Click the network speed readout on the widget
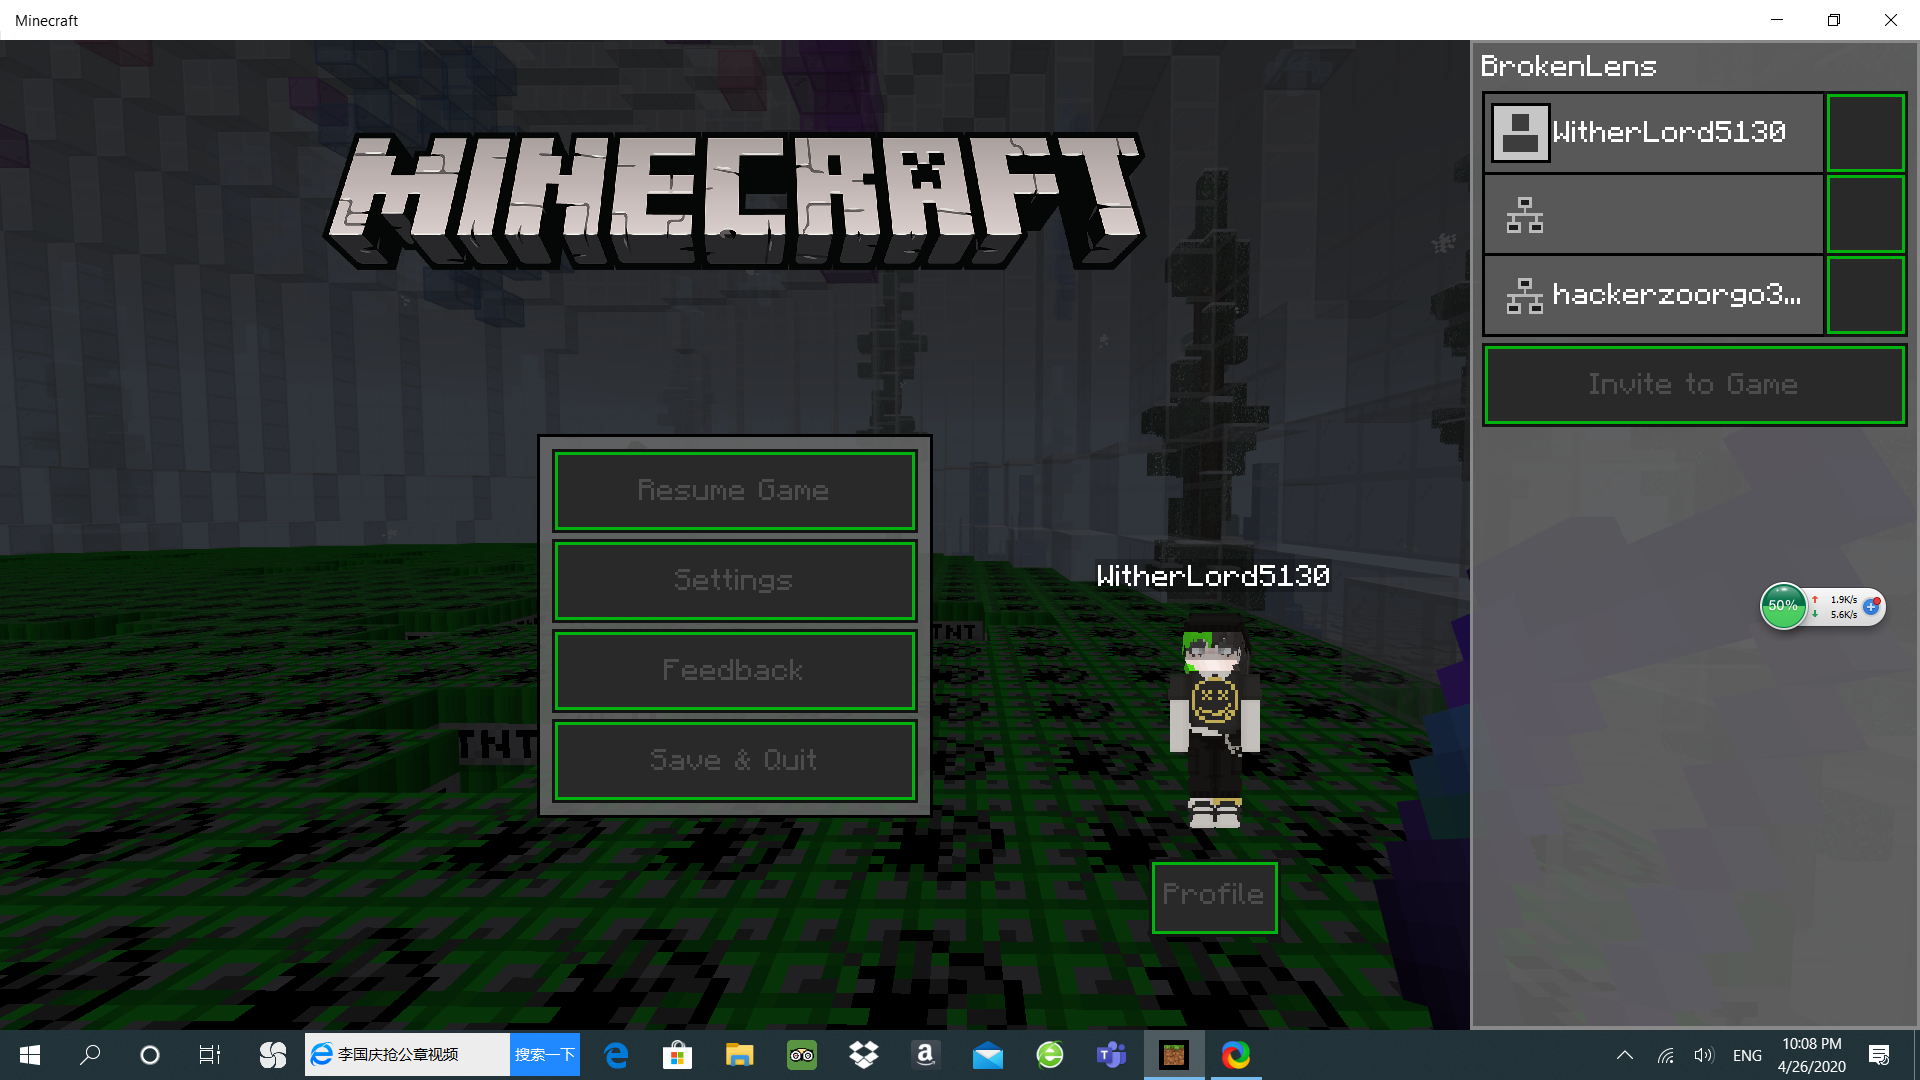1920x1080 pixels. (1836, 607)
